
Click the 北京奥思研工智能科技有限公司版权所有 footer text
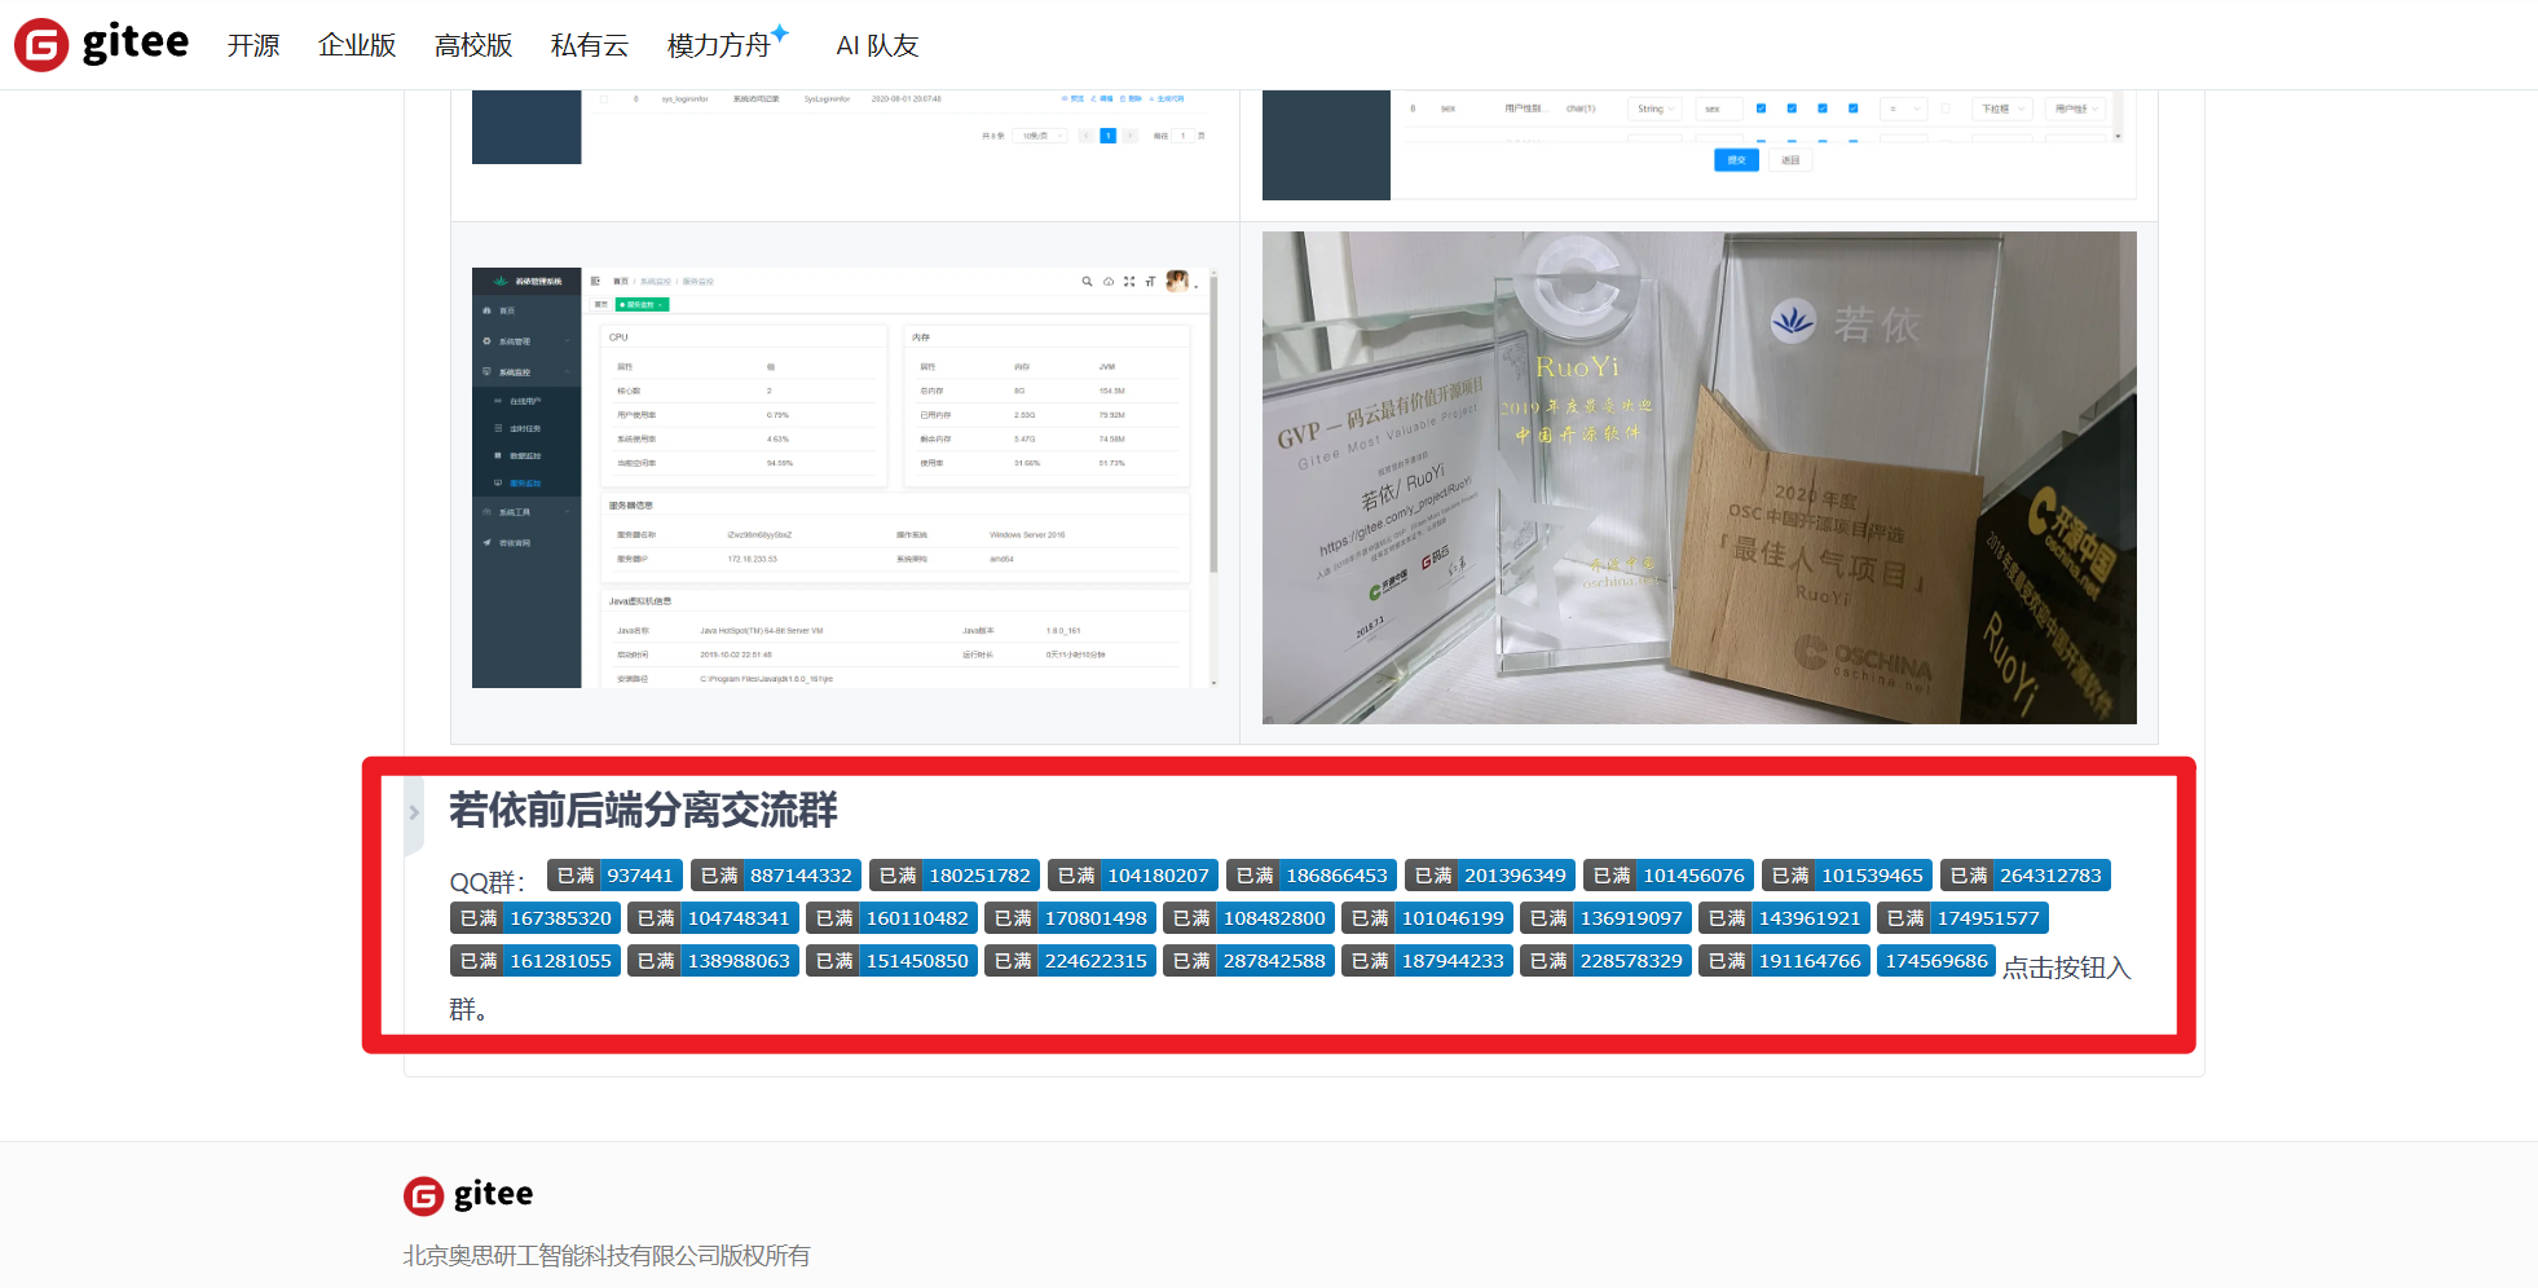[606, 1256]
